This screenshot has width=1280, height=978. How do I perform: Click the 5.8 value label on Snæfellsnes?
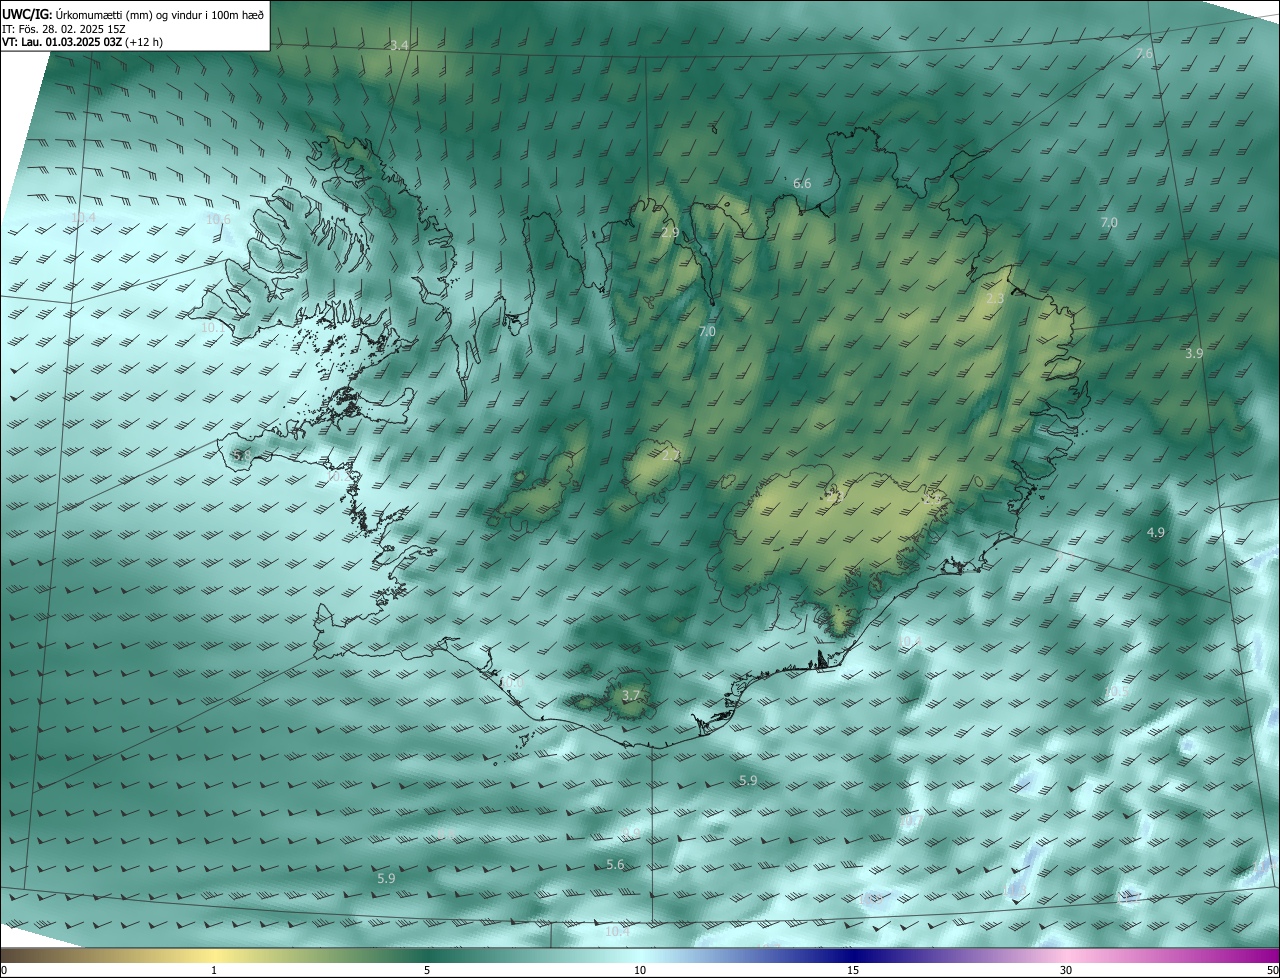[x=242, y=455]
